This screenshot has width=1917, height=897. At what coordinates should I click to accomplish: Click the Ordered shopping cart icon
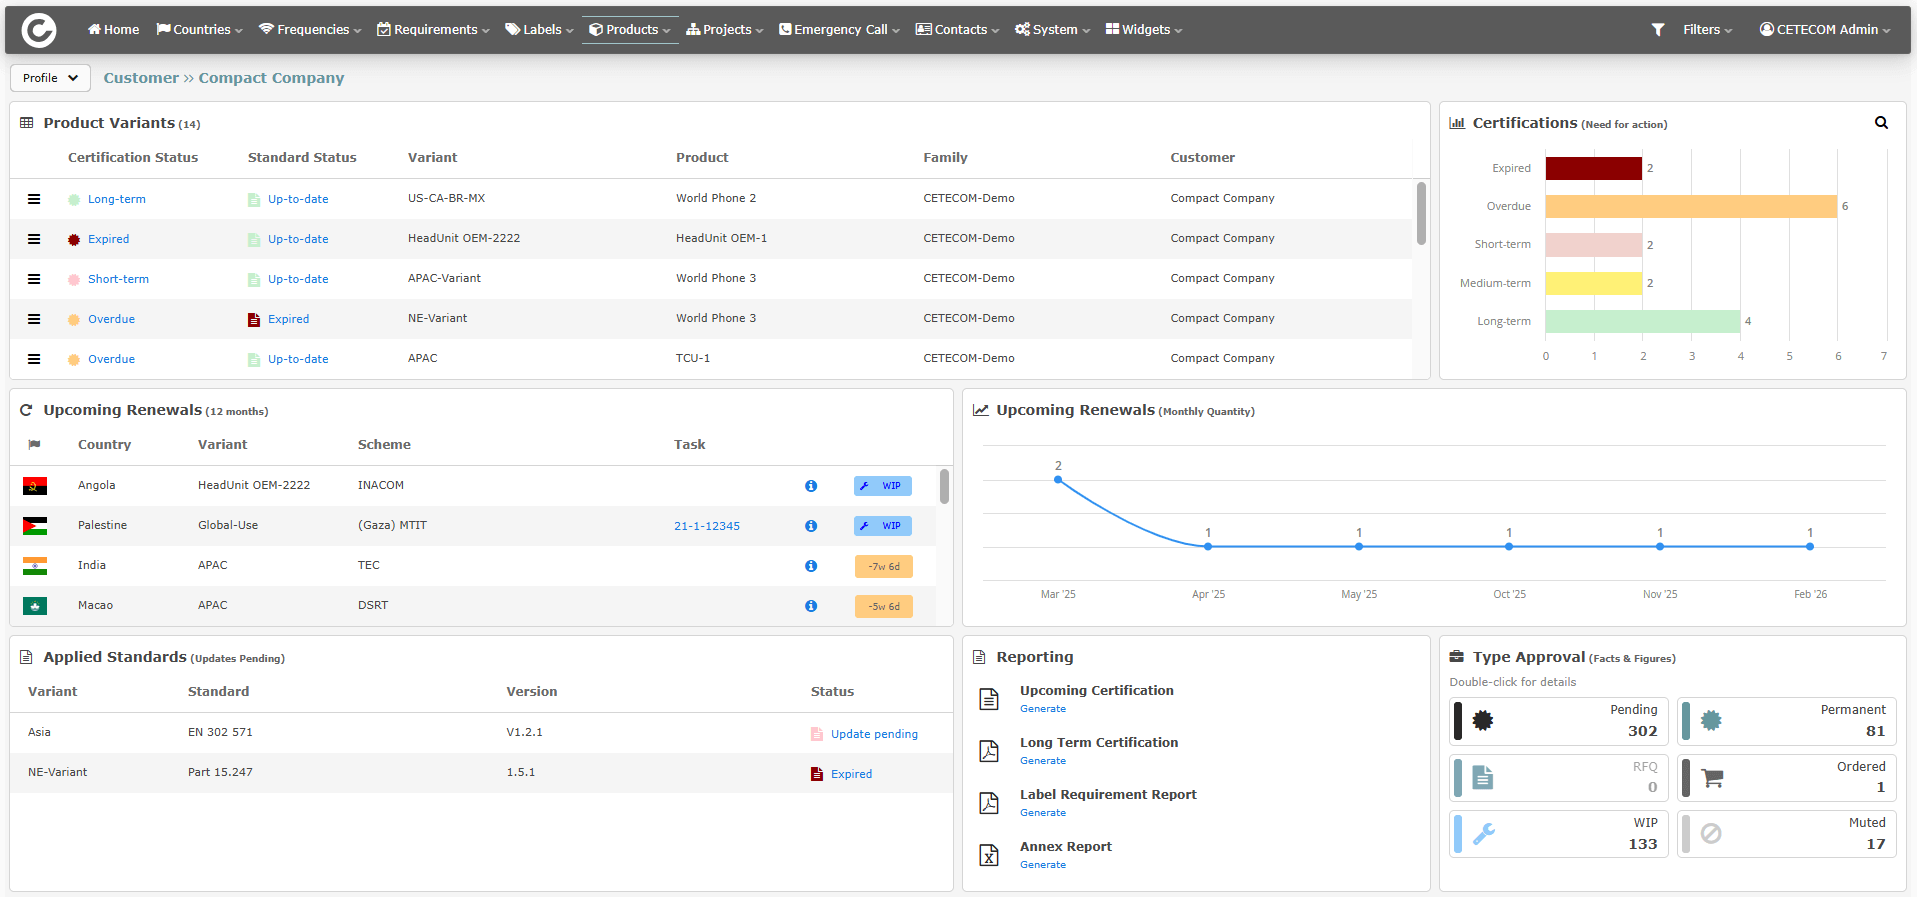(1712, 777)
